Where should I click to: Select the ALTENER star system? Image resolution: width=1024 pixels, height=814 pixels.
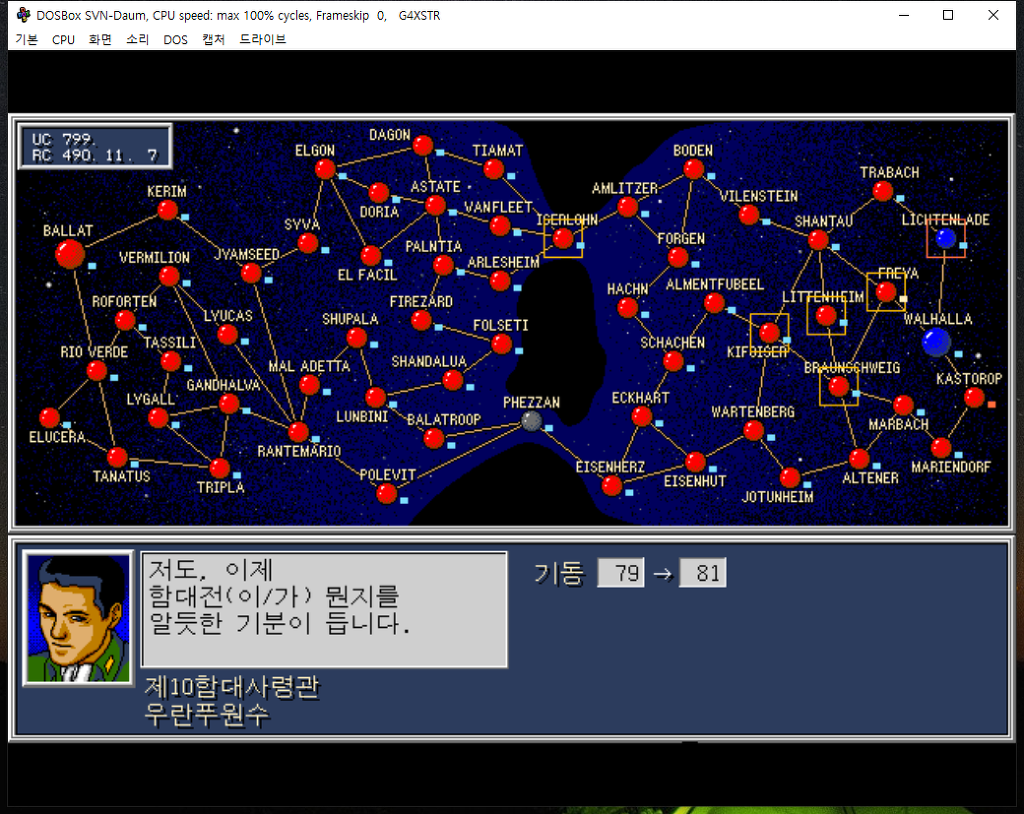pos(859,459)
